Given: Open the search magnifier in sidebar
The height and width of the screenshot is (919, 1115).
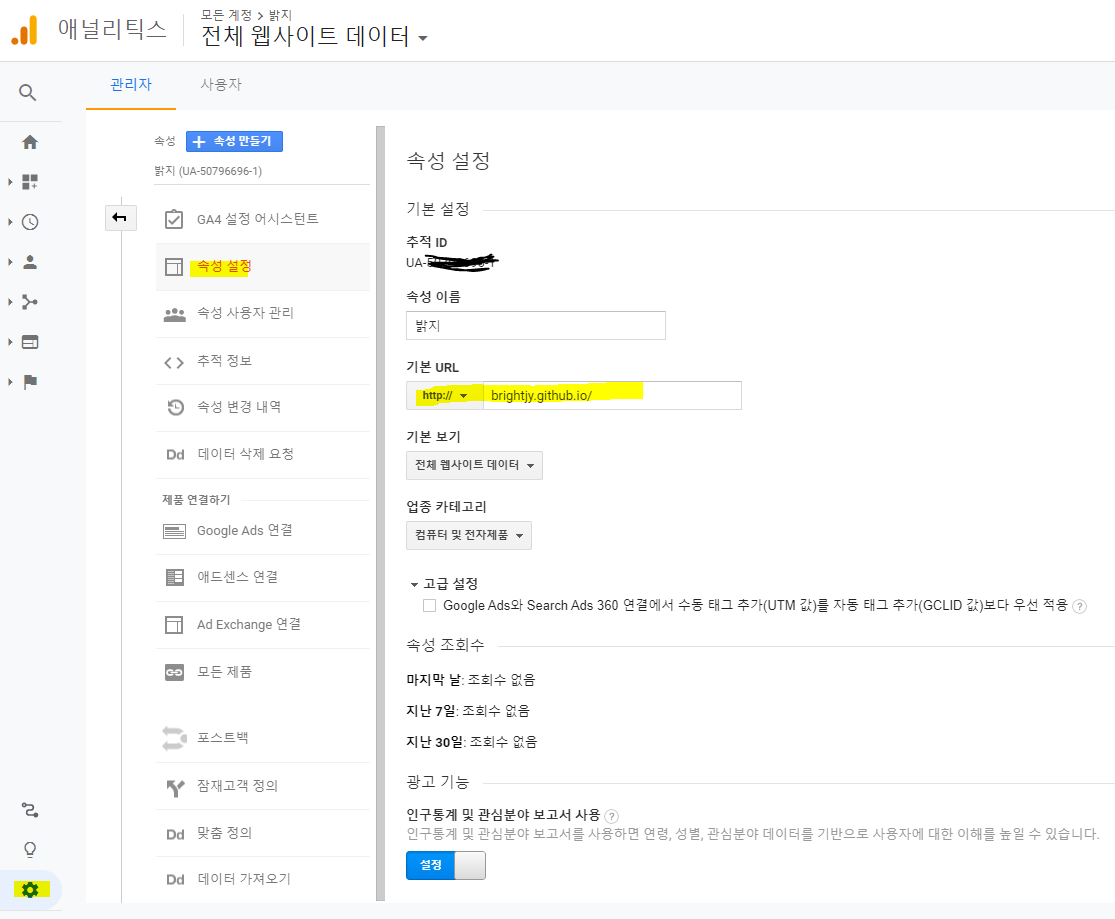Looking at the screenshot, I should point(27,92).
